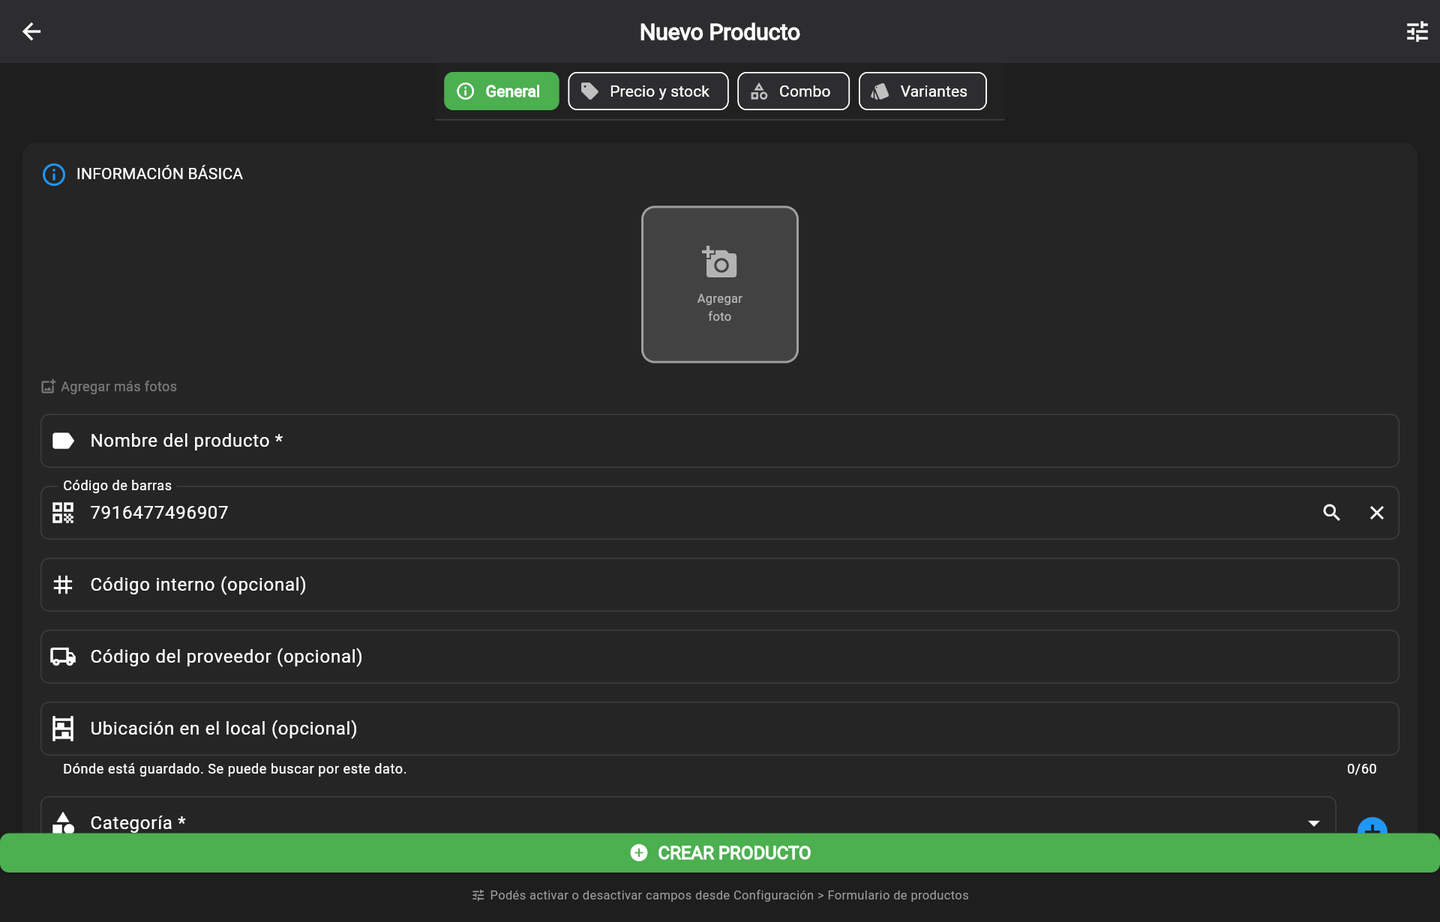Open form settings via sliders icon
The width and height of the screenshot is (1440, 922).
pos(1417,32)
